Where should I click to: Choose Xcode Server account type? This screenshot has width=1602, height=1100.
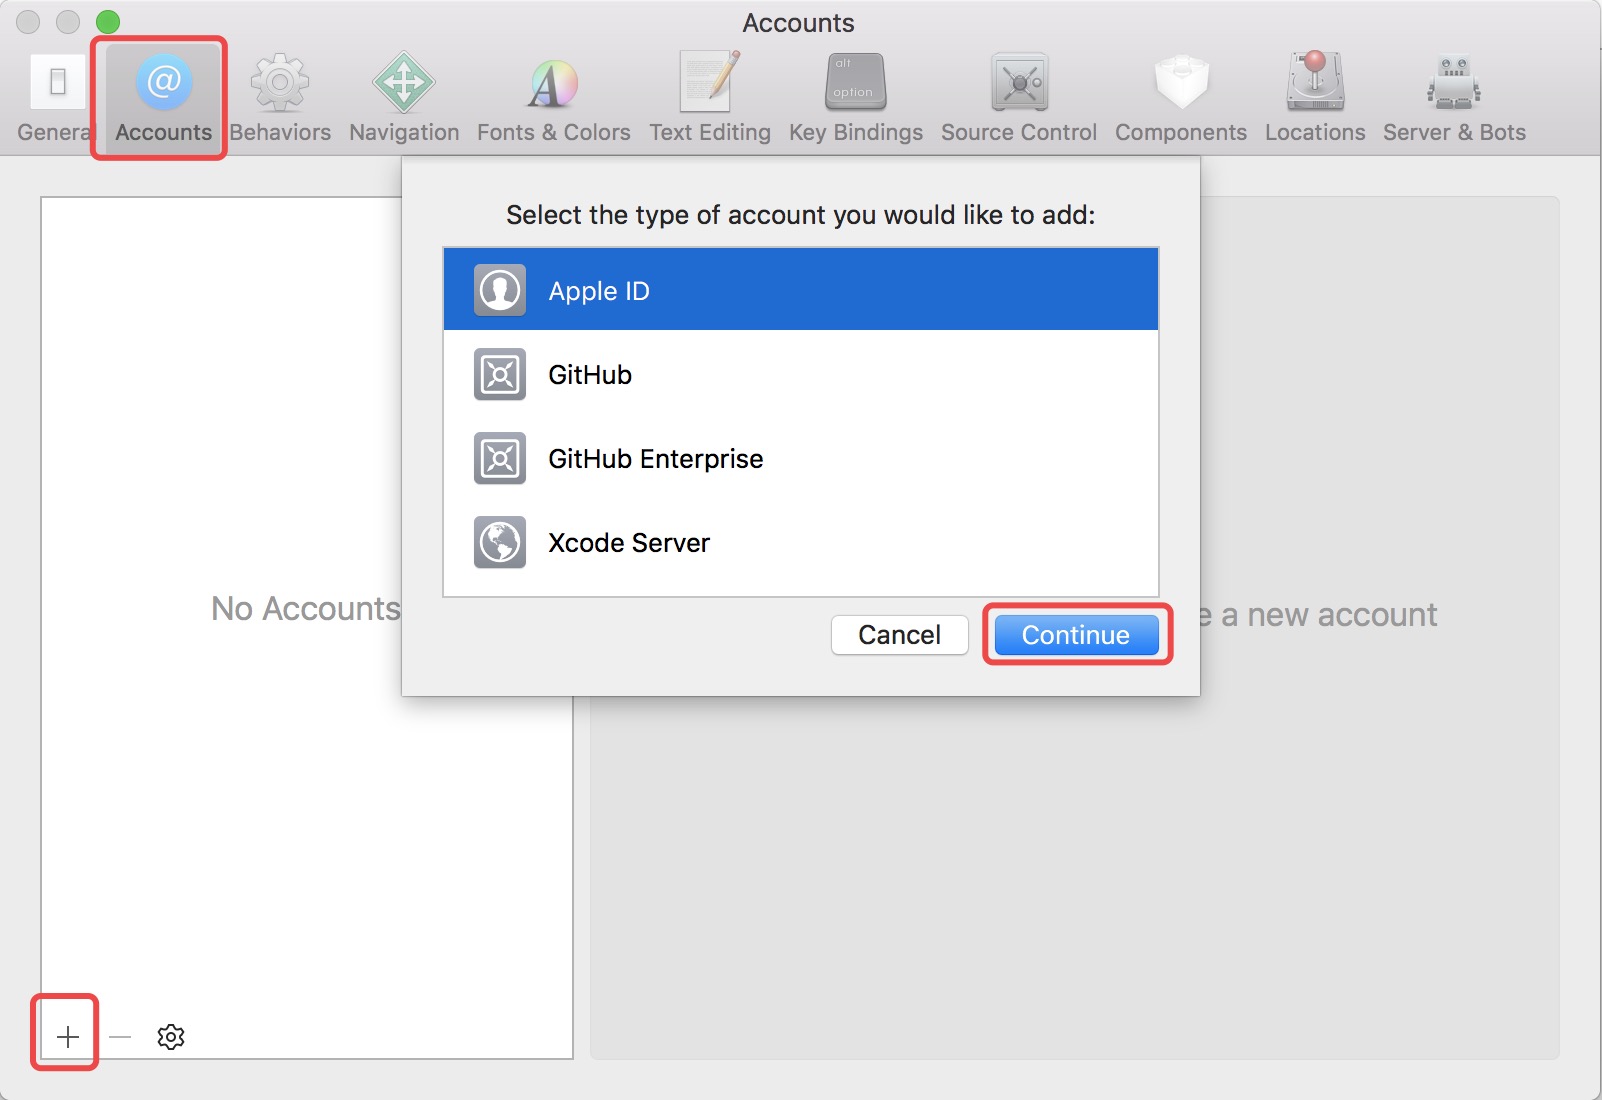(x=801, y=543)
